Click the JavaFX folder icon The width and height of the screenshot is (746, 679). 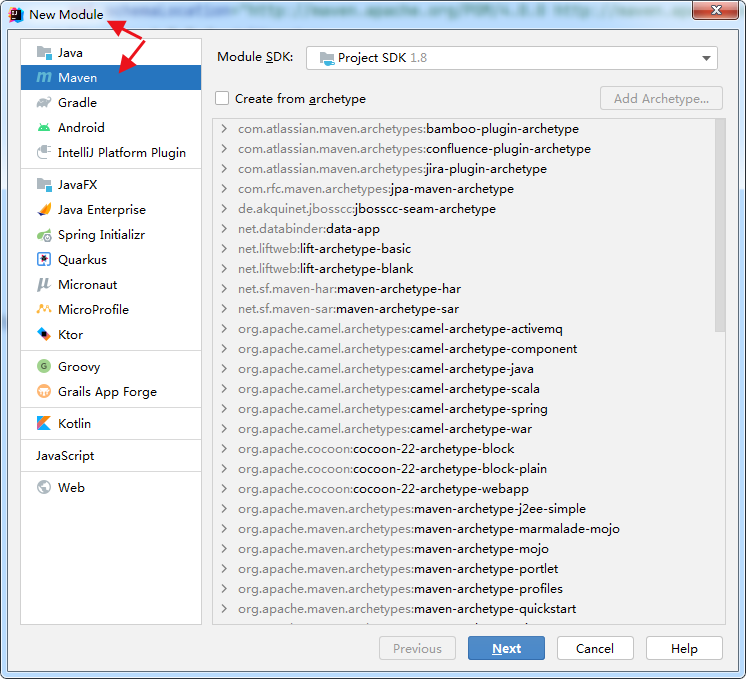44,185
